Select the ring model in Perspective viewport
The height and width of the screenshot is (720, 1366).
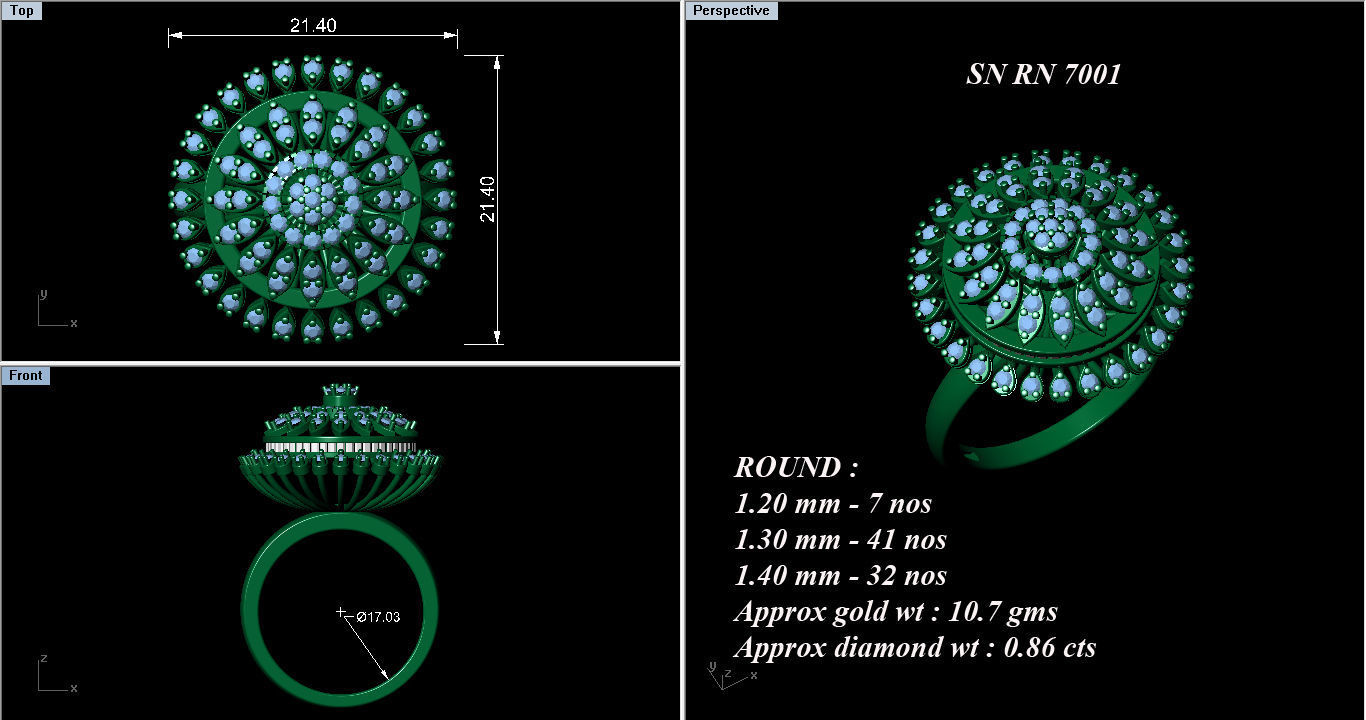pyautogui.click(x=1050, y=308)
